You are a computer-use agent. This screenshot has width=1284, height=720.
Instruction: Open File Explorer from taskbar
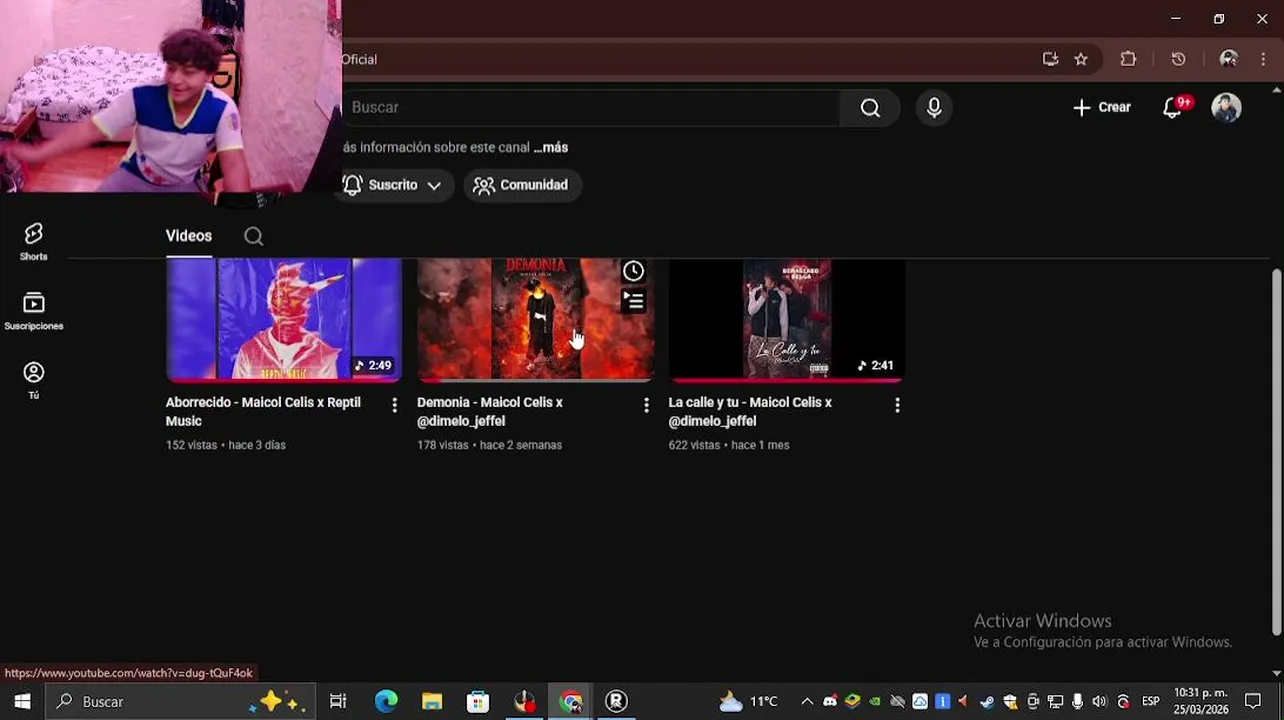(432, 702)
